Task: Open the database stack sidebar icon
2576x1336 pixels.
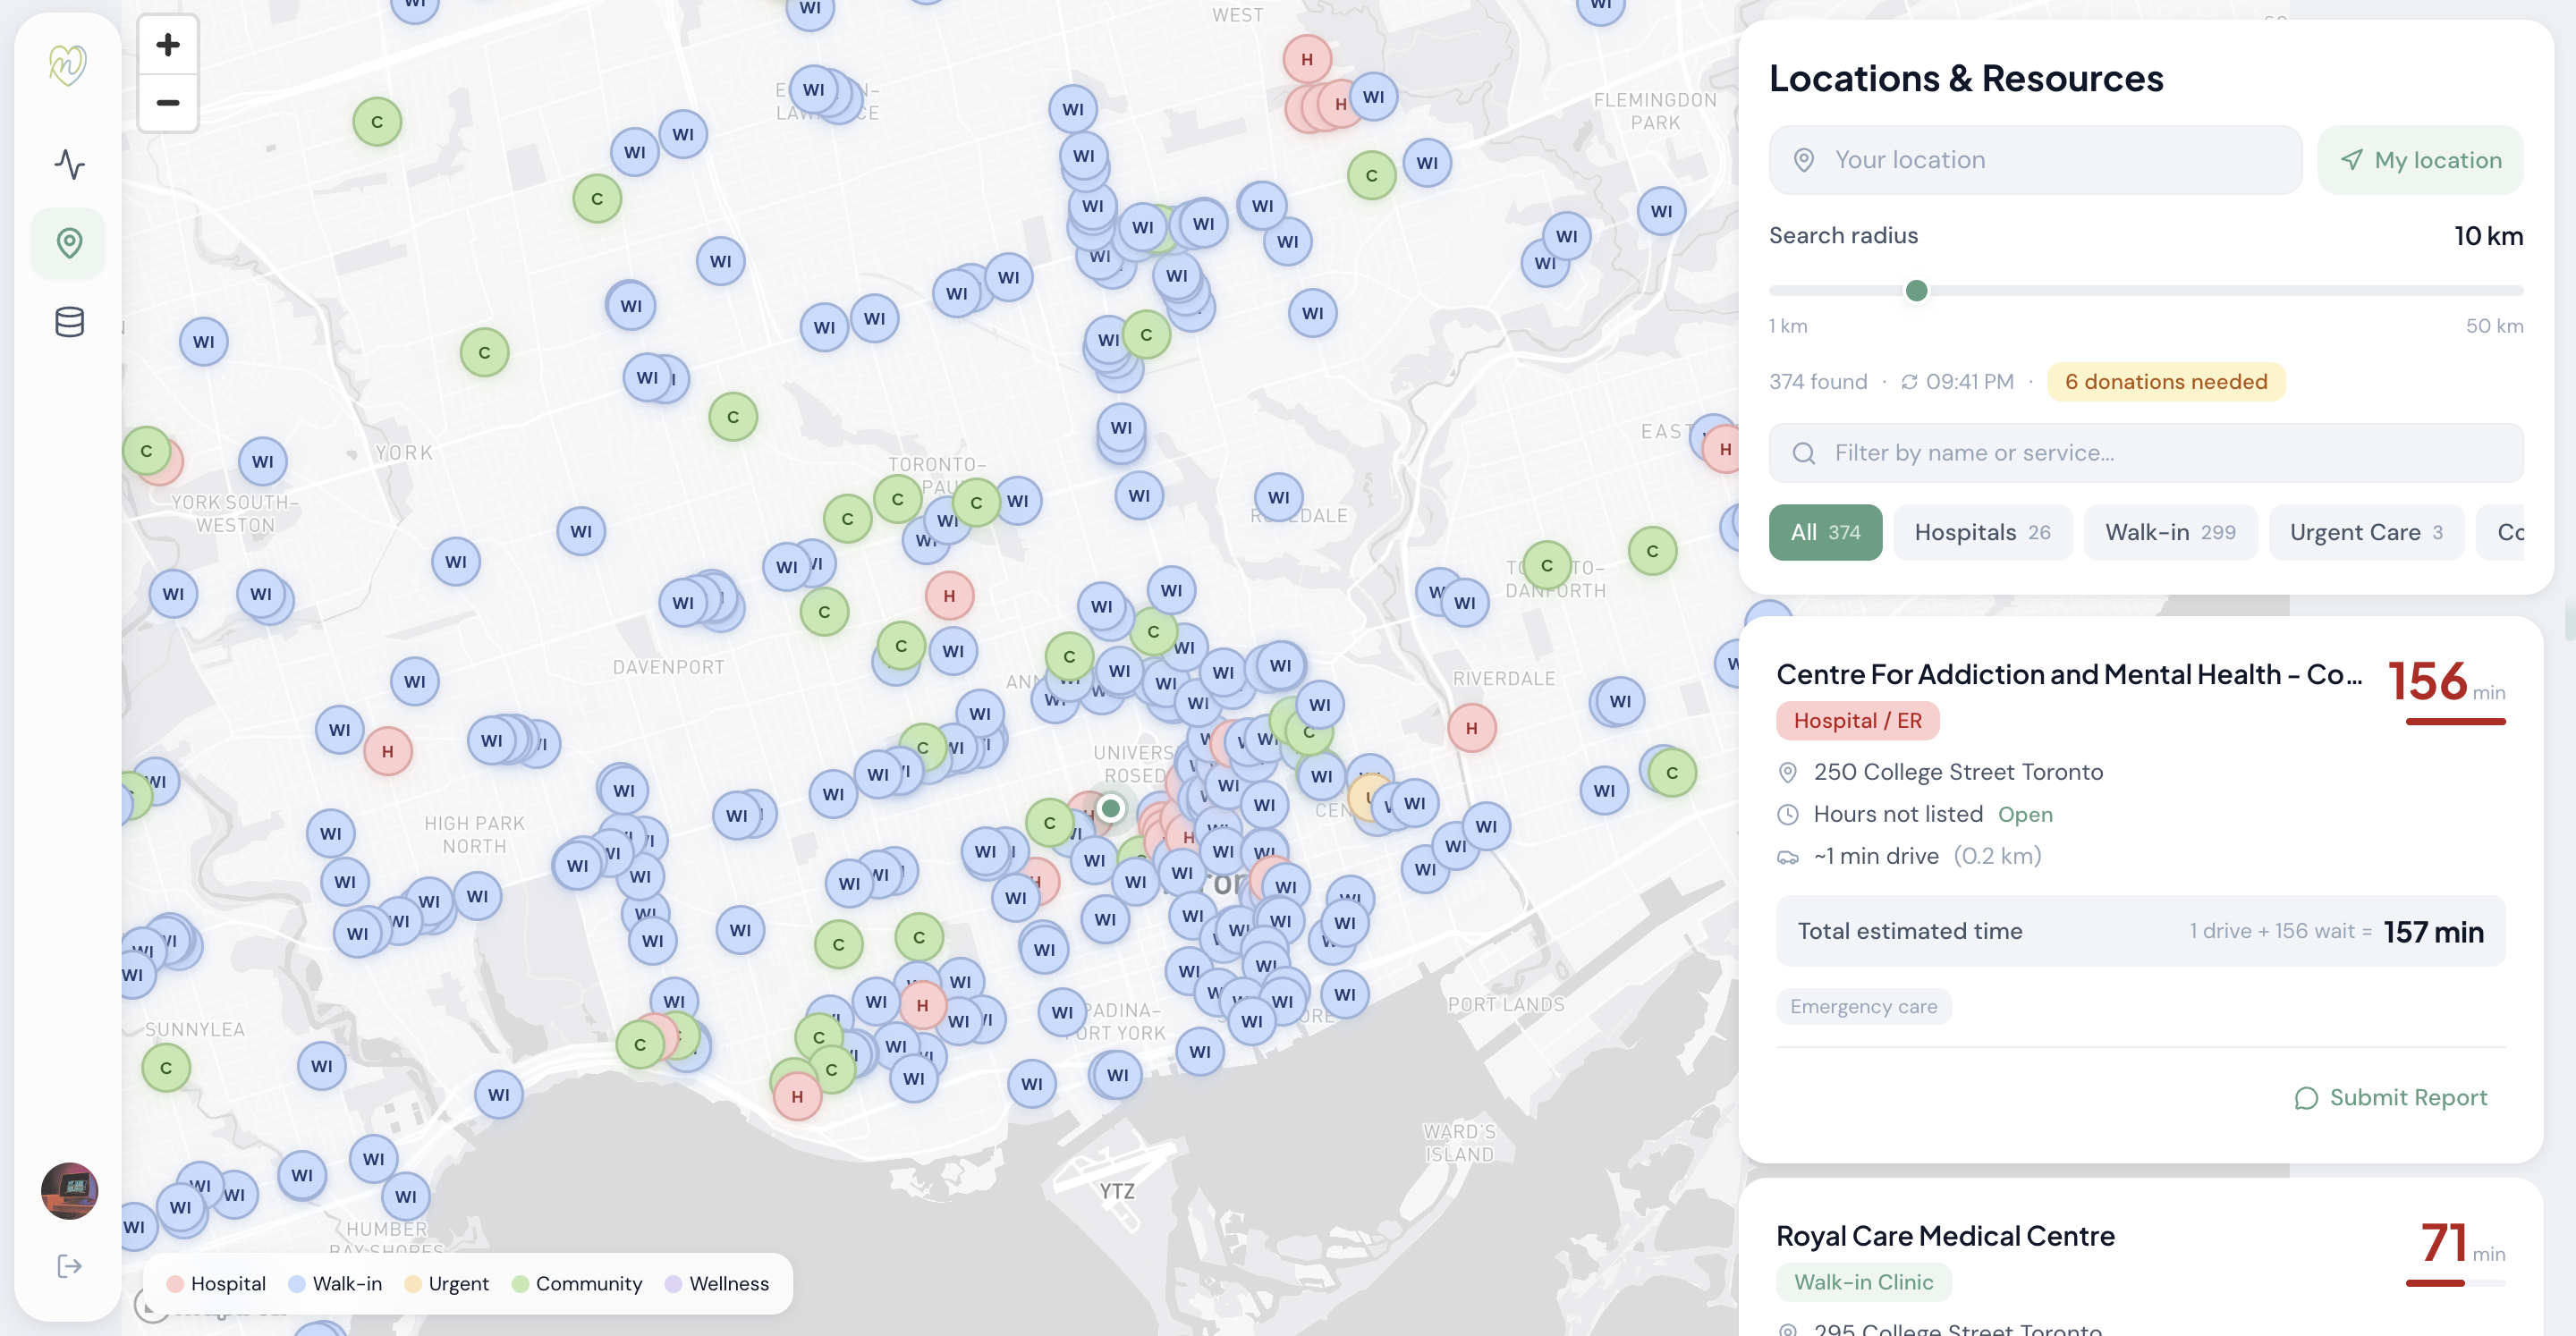Action: point(69,322)
